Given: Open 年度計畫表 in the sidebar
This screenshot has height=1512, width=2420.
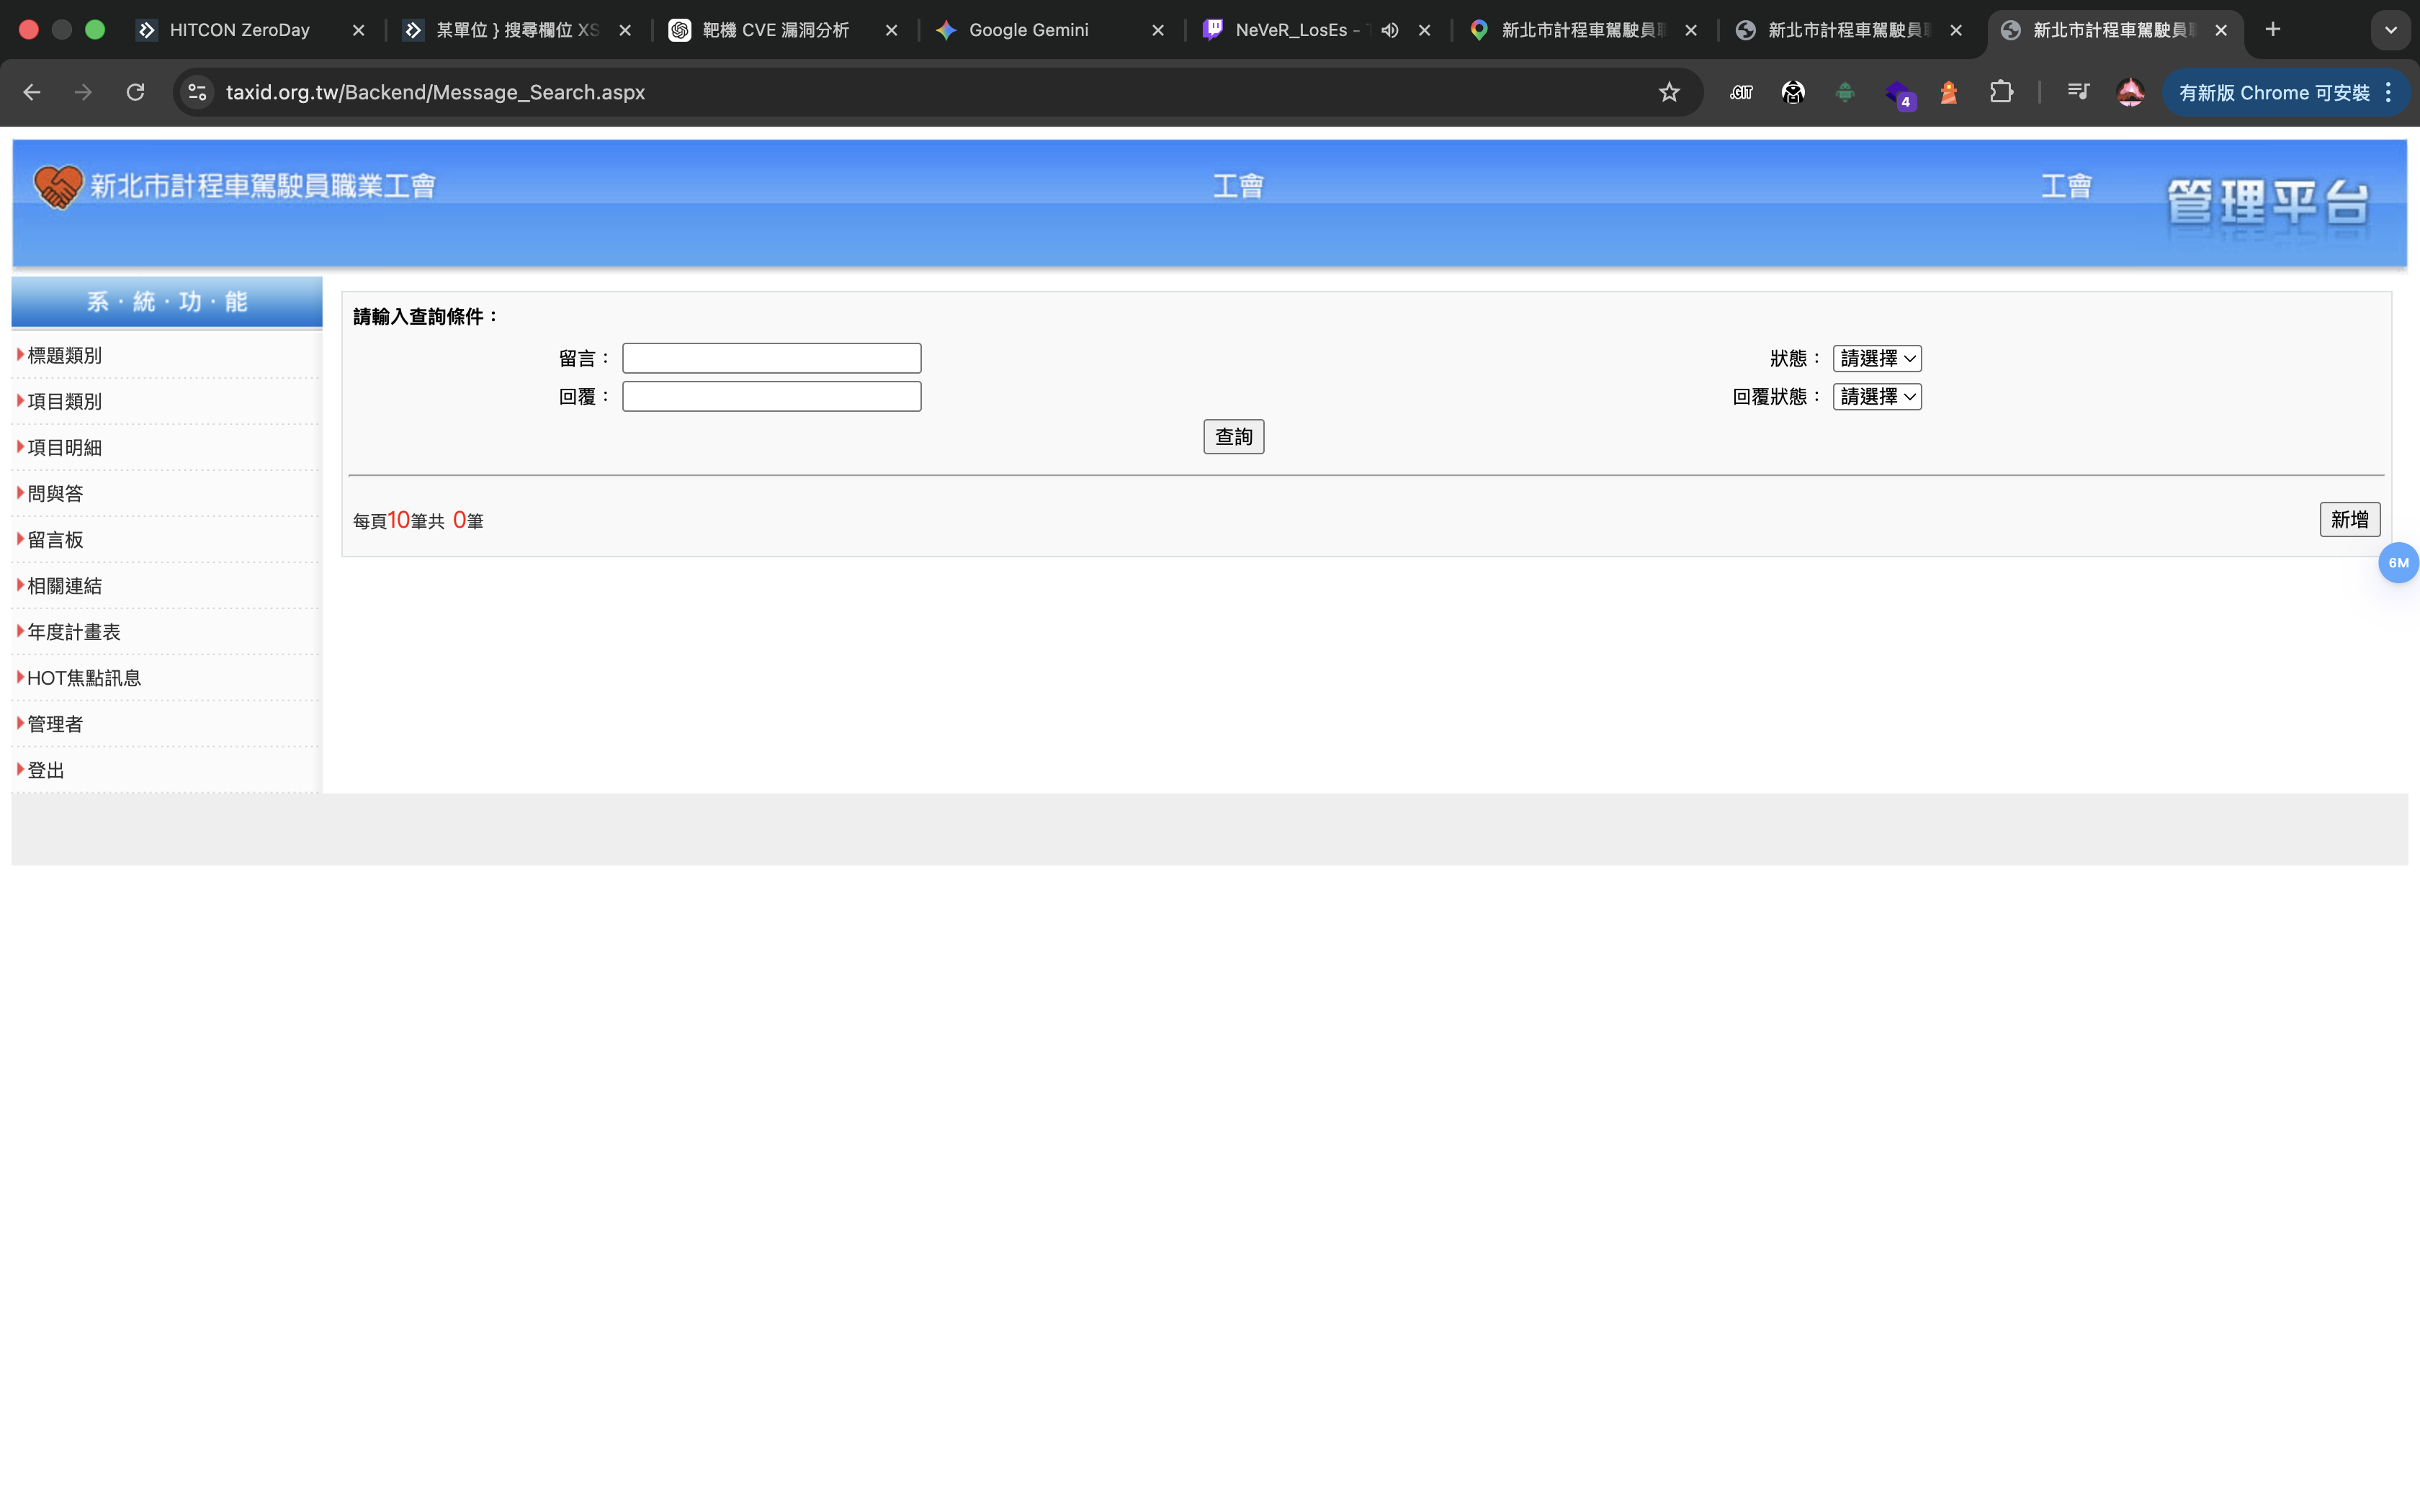Looking at the screenshot, I should (x=73, y=632).
